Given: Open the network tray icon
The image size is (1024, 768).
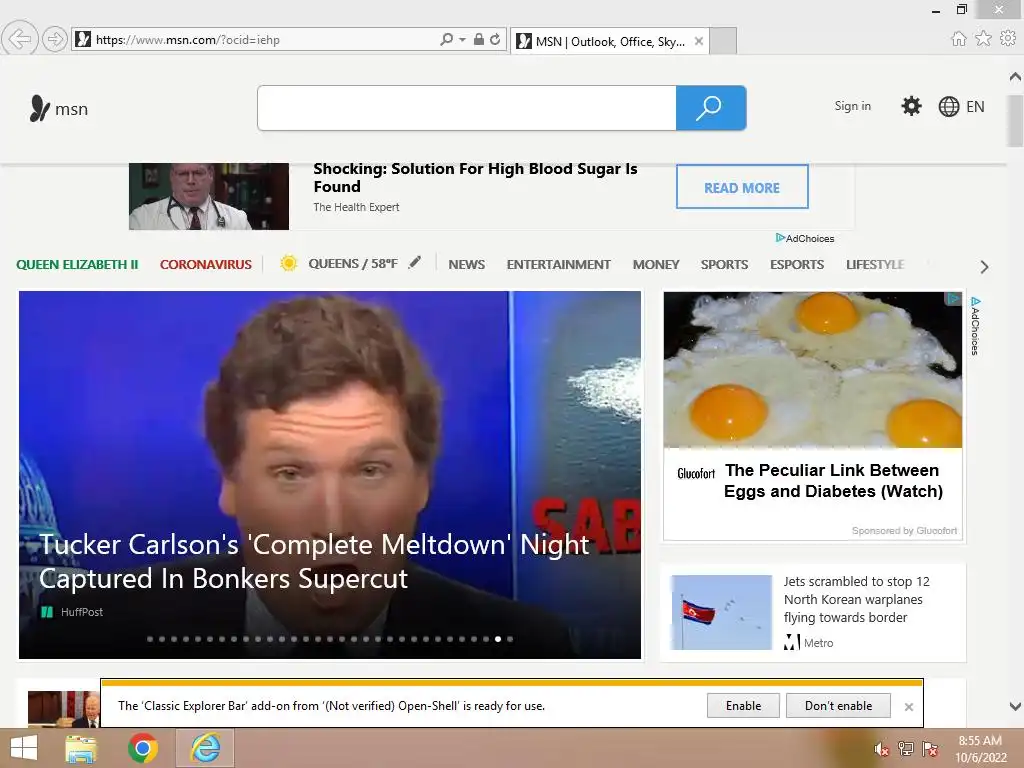Looking at the screenshot, I should point(906,749).
